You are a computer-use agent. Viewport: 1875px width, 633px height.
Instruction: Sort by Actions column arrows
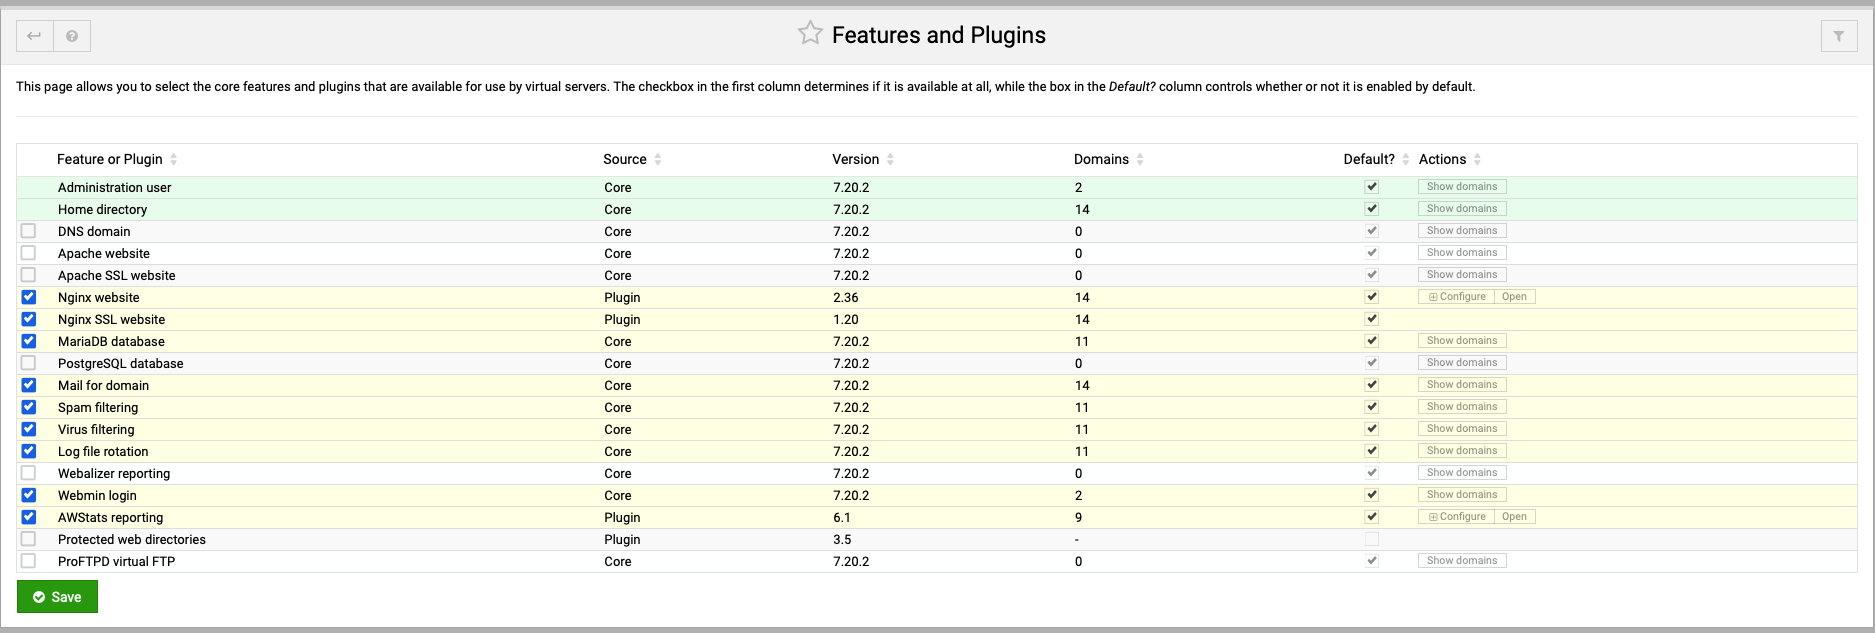[1477, 159]
